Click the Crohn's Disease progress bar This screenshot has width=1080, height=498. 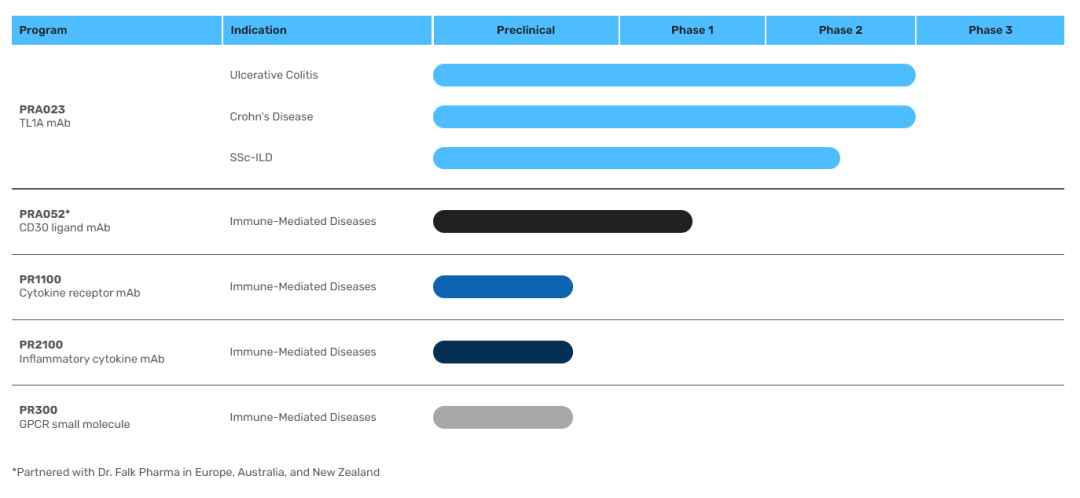pyautogui.click(x=674, y=117)
